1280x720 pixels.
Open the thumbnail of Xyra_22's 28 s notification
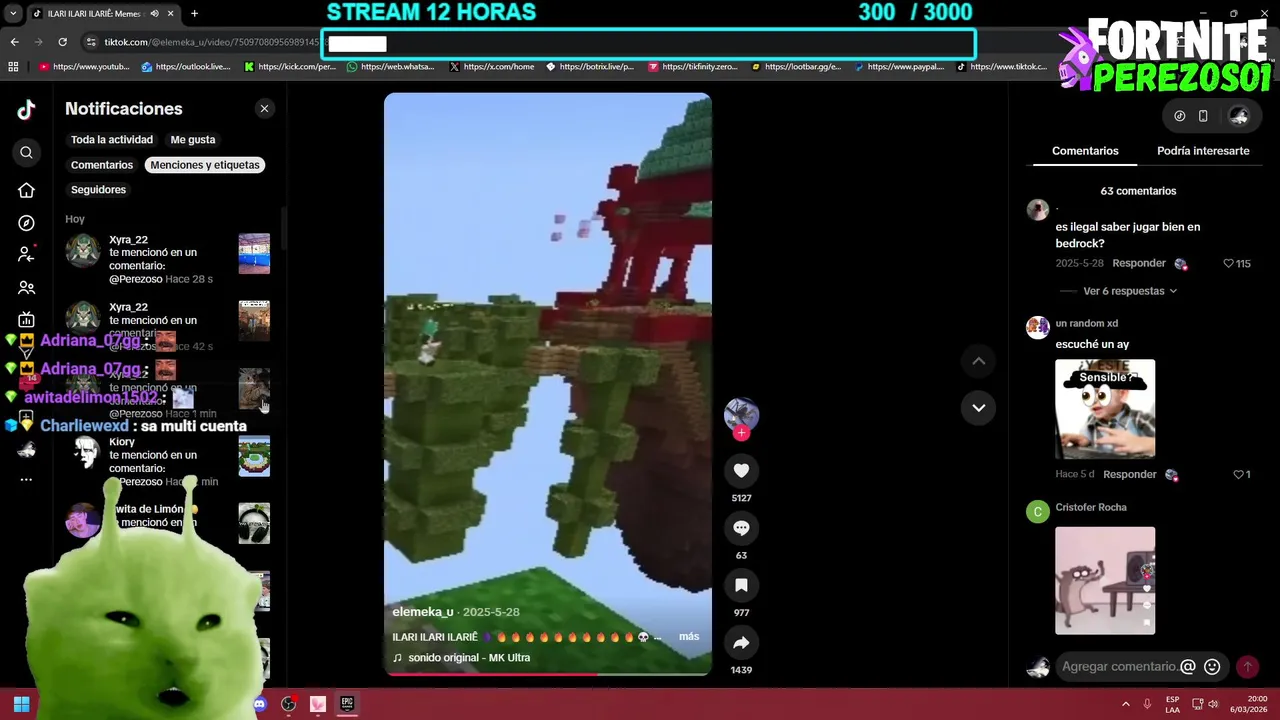(x=254, y=254)
